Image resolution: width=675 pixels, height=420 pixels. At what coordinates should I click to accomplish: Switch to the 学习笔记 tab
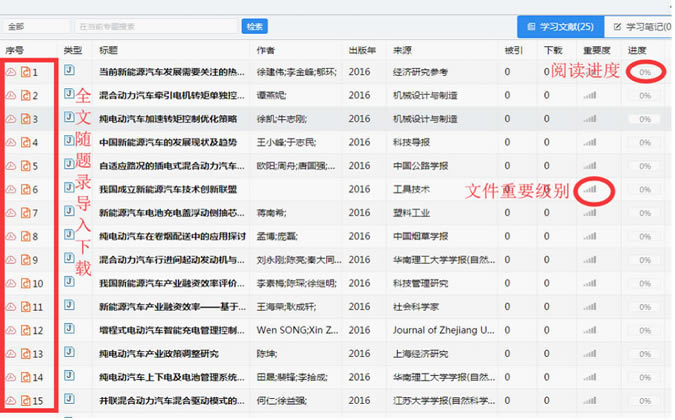pyautogui.click(x=642, y=26)
